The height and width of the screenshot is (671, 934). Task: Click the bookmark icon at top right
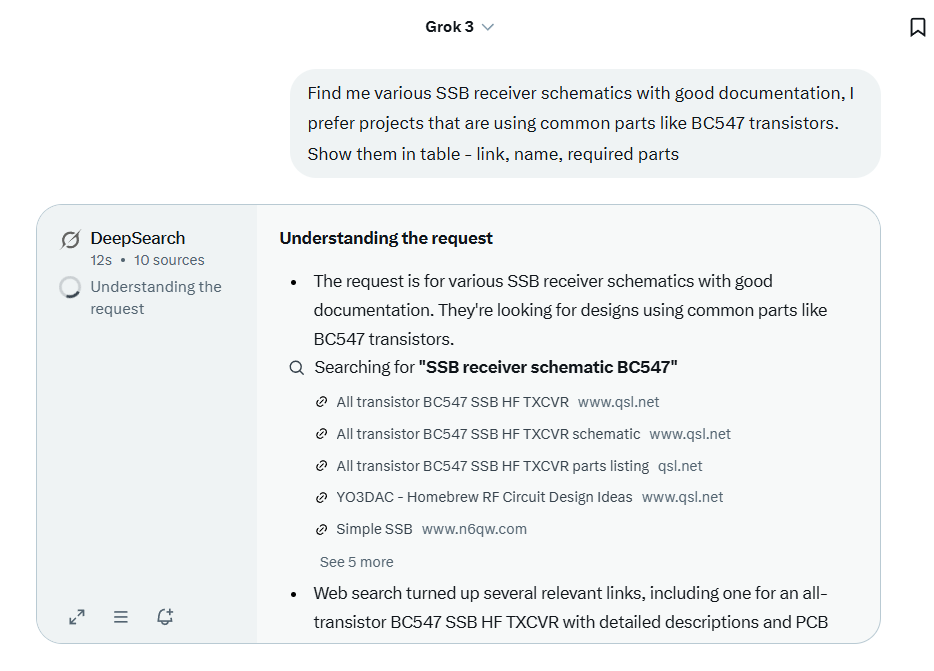(x=917, y=27)
